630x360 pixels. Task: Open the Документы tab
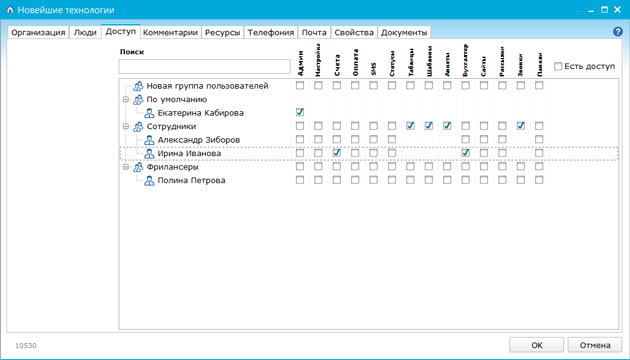(x=404, y=33)
